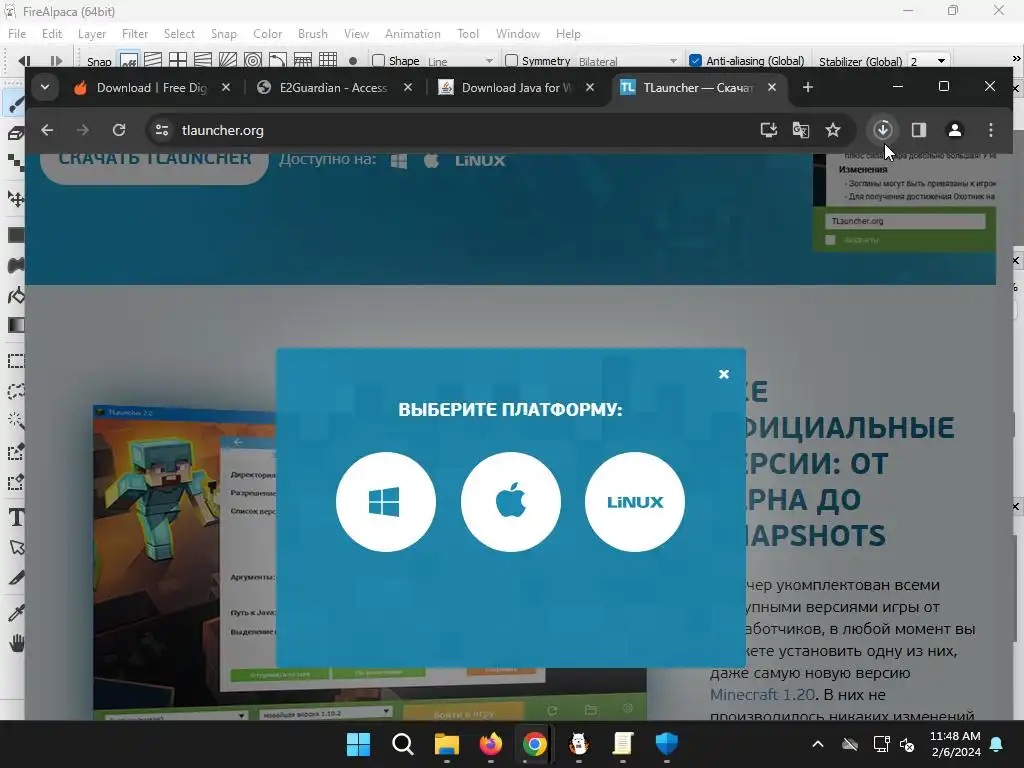Open Firefox from taskbar
The height and width of the screenshot is (768, 1024).
[490, 744]
